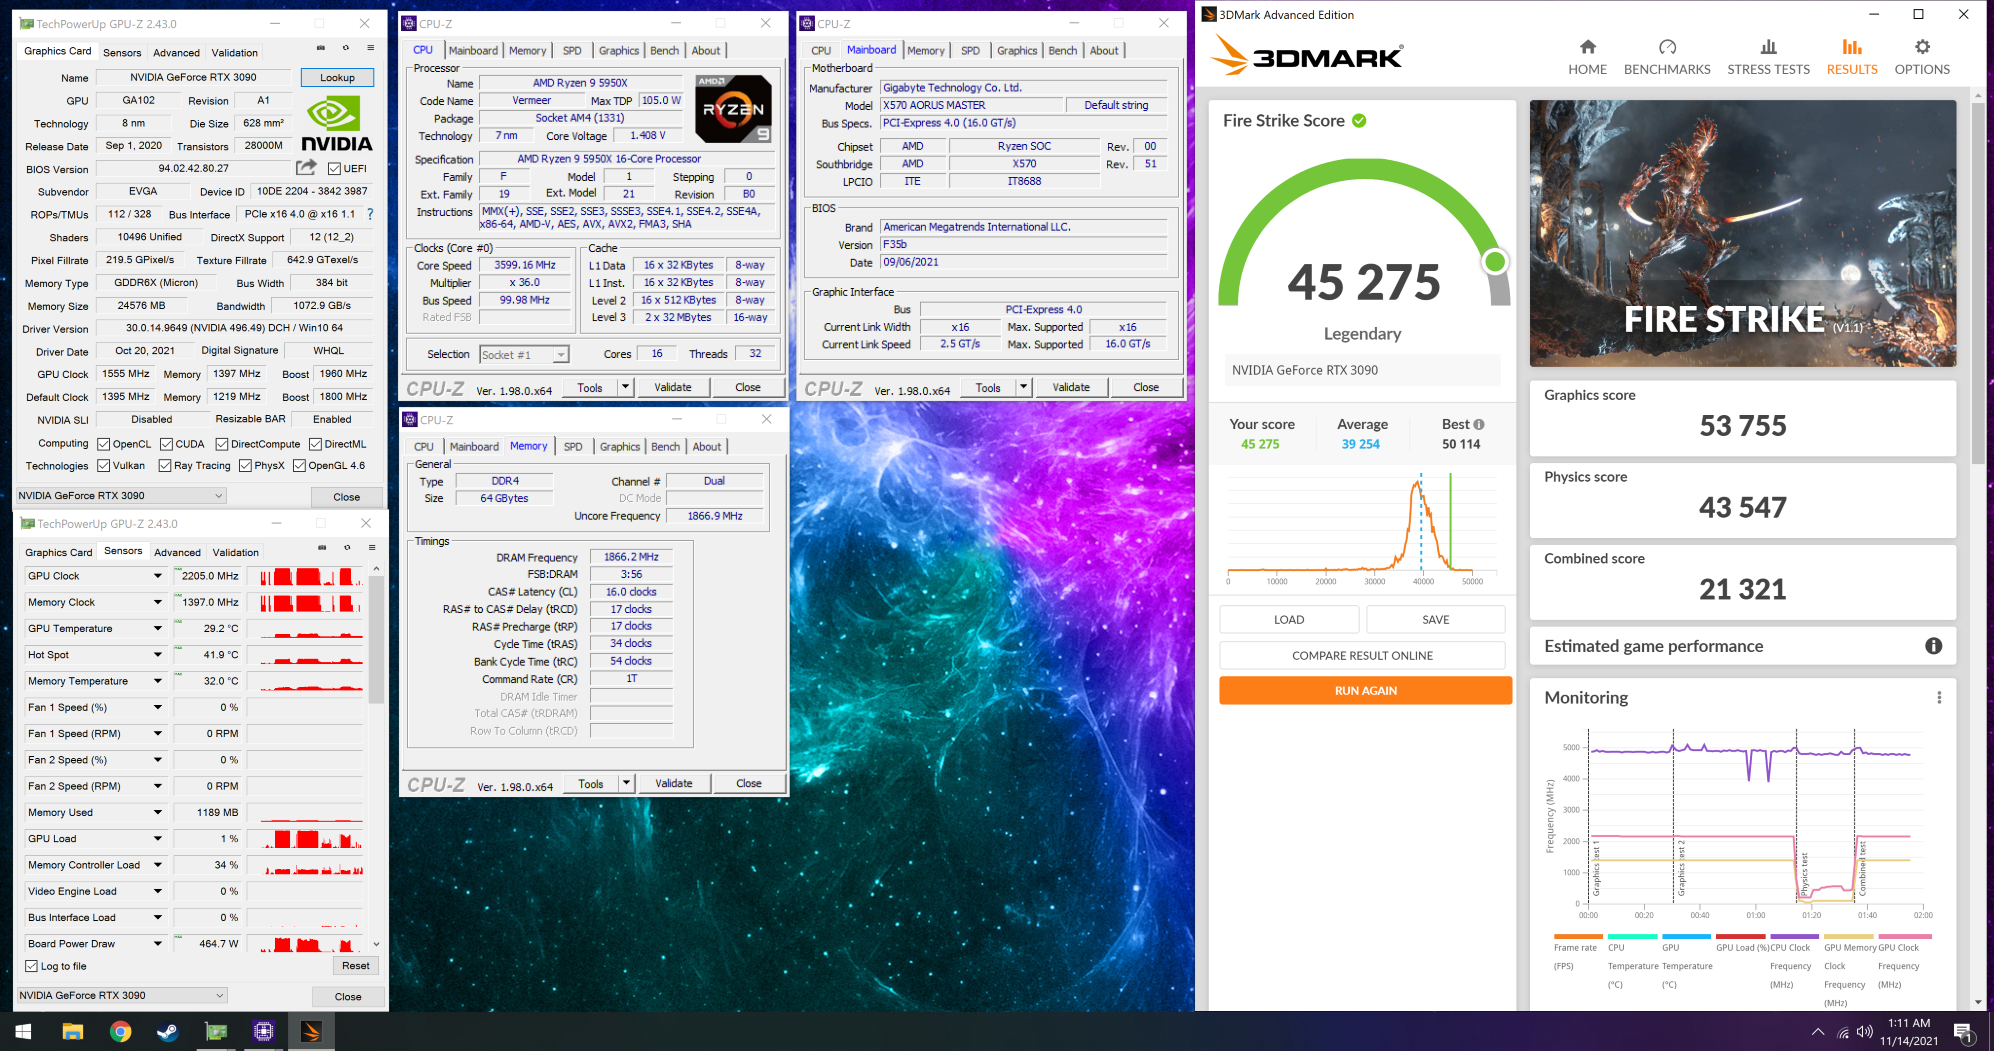The image size is (1994, 1051).
Task: Open OPTIONS gear in 3DMark
Action: point(1922,58)
